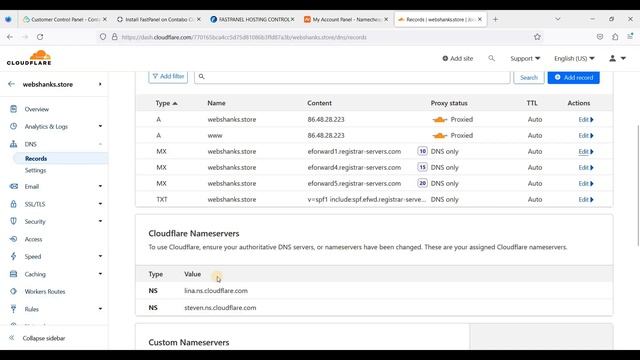640x360 pixels.
Task: Click the priority 15 badge
Action: [x=422, y=167]
